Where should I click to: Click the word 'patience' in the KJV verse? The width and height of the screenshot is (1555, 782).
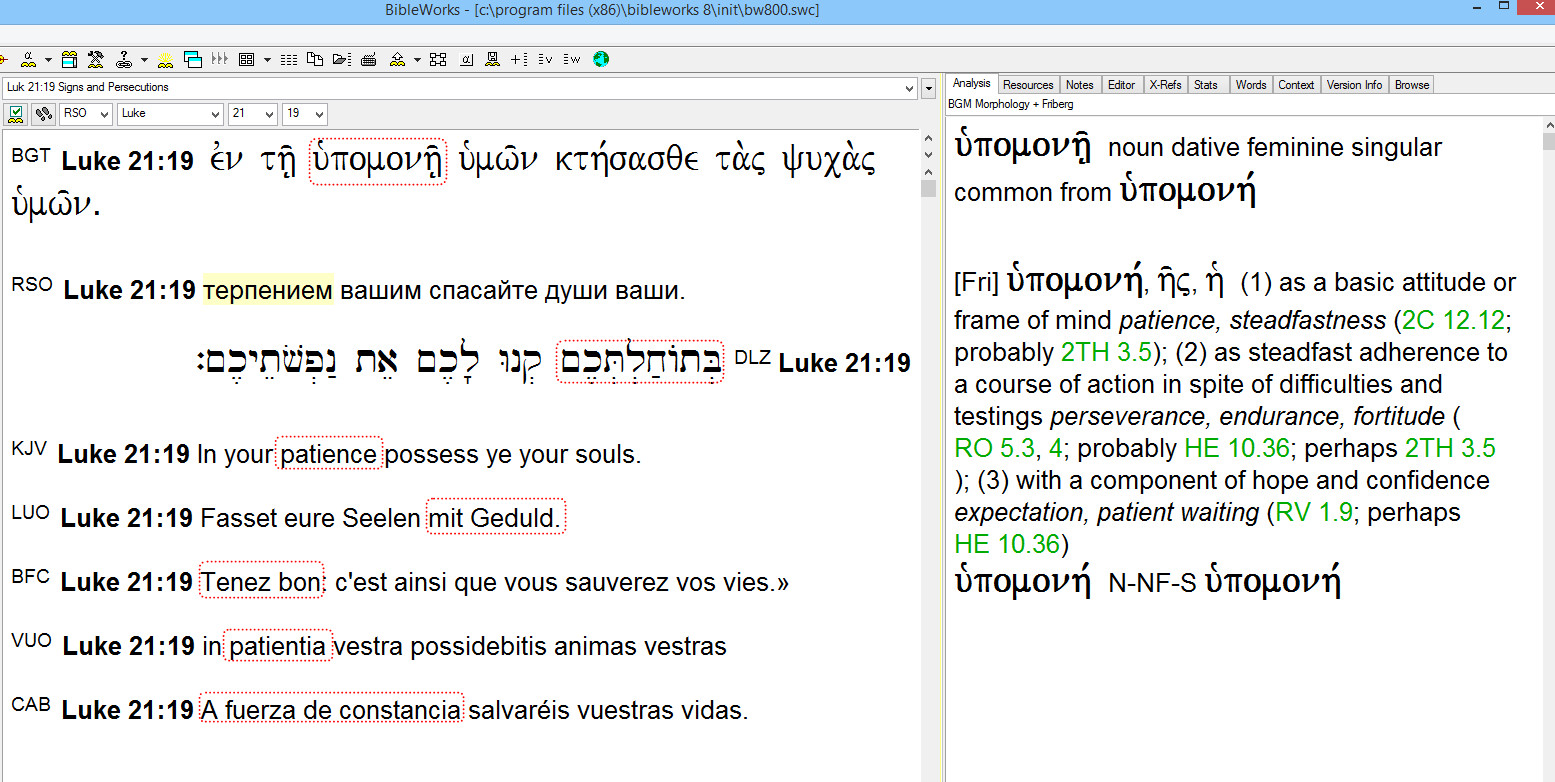[x=329, y=454]
